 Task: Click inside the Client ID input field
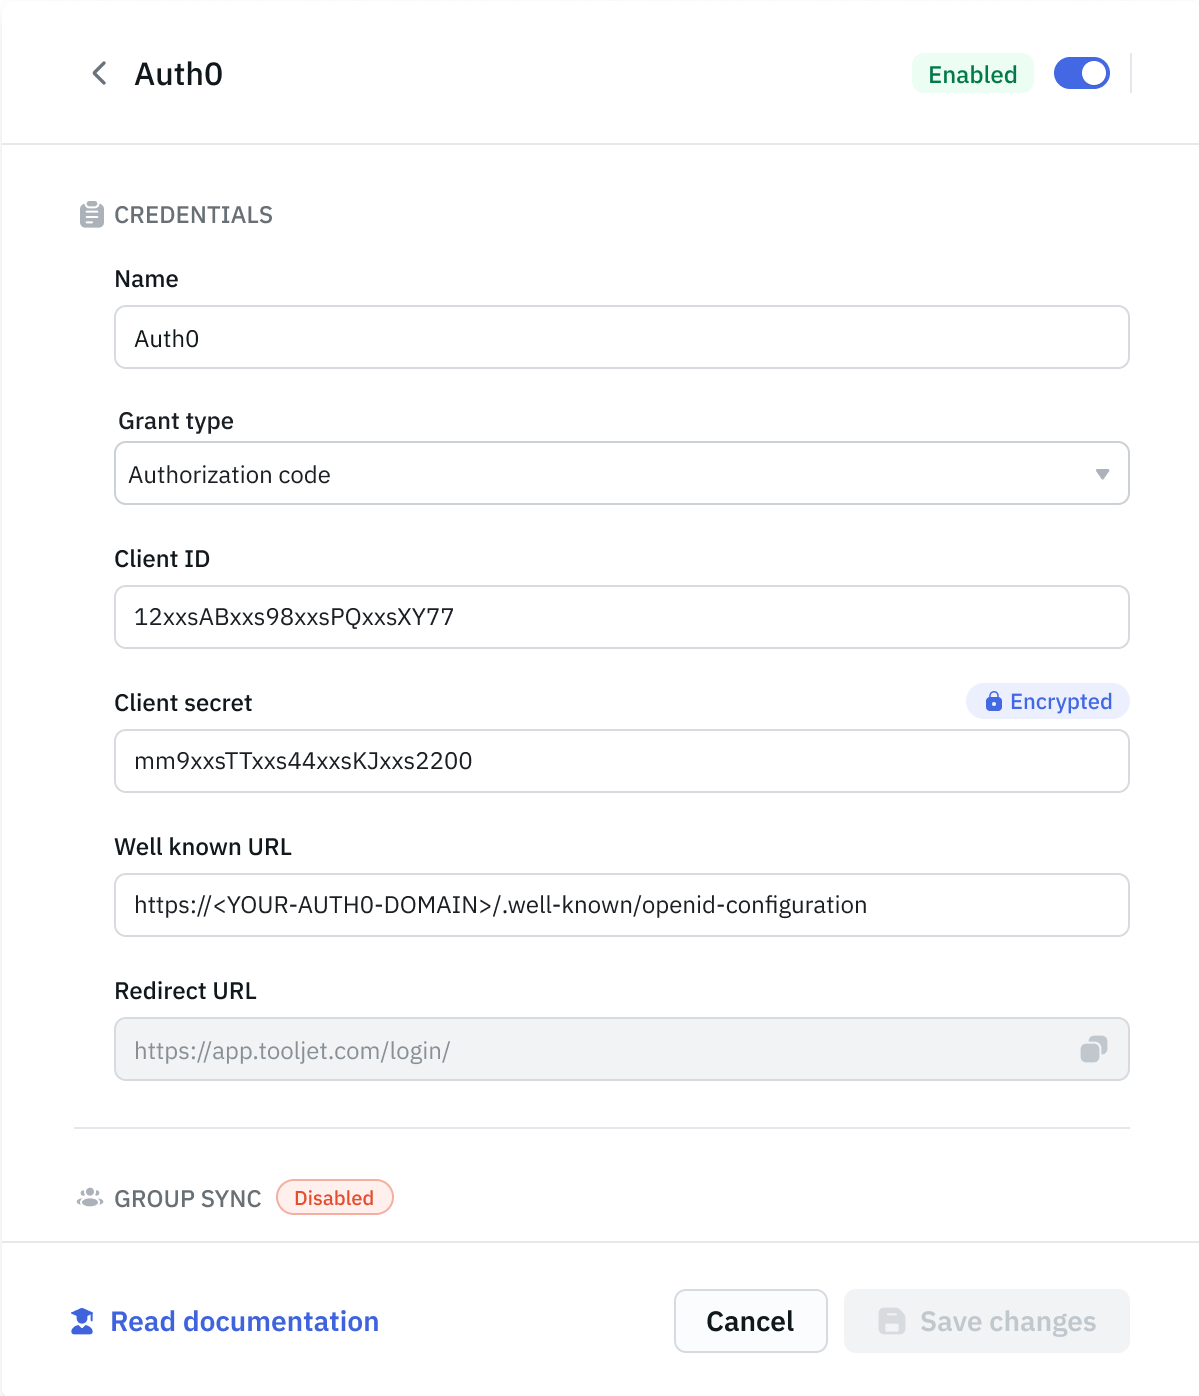pos(621,617)
